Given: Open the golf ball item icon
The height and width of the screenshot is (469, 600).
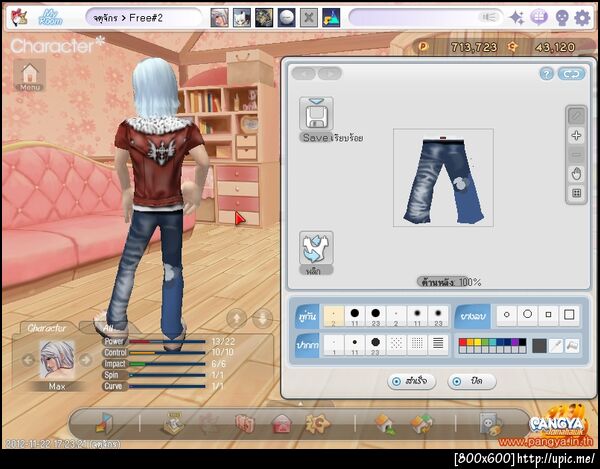Looking at the screenshot, I should [287, 18].
